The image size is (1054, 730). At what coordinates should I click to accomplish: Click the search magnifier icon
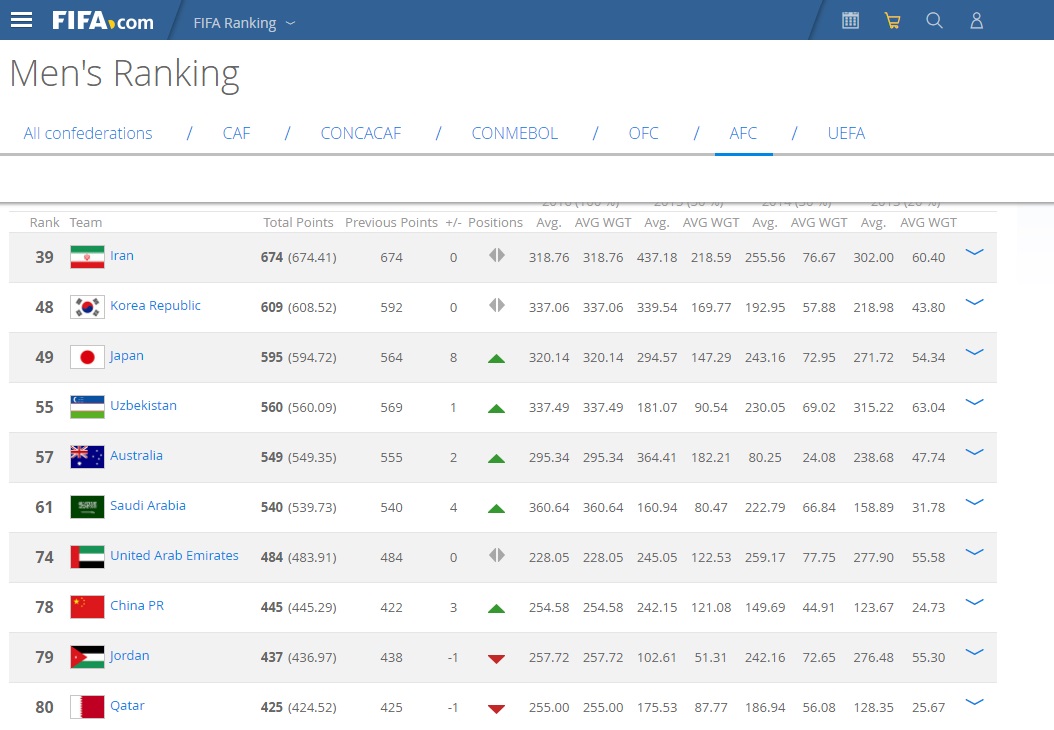(934, 20)
